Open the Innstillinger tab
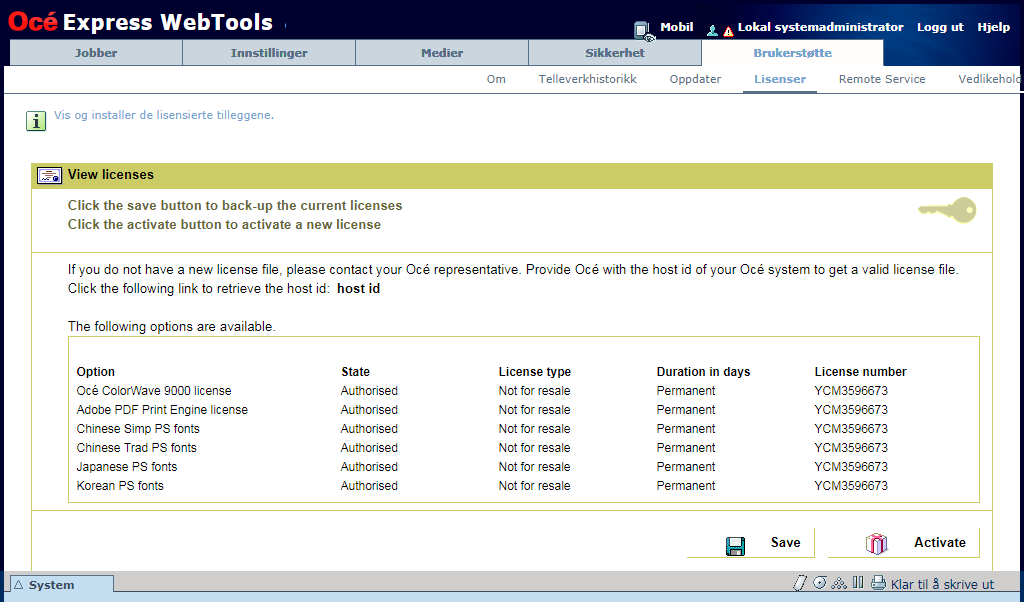 (269, 53)
